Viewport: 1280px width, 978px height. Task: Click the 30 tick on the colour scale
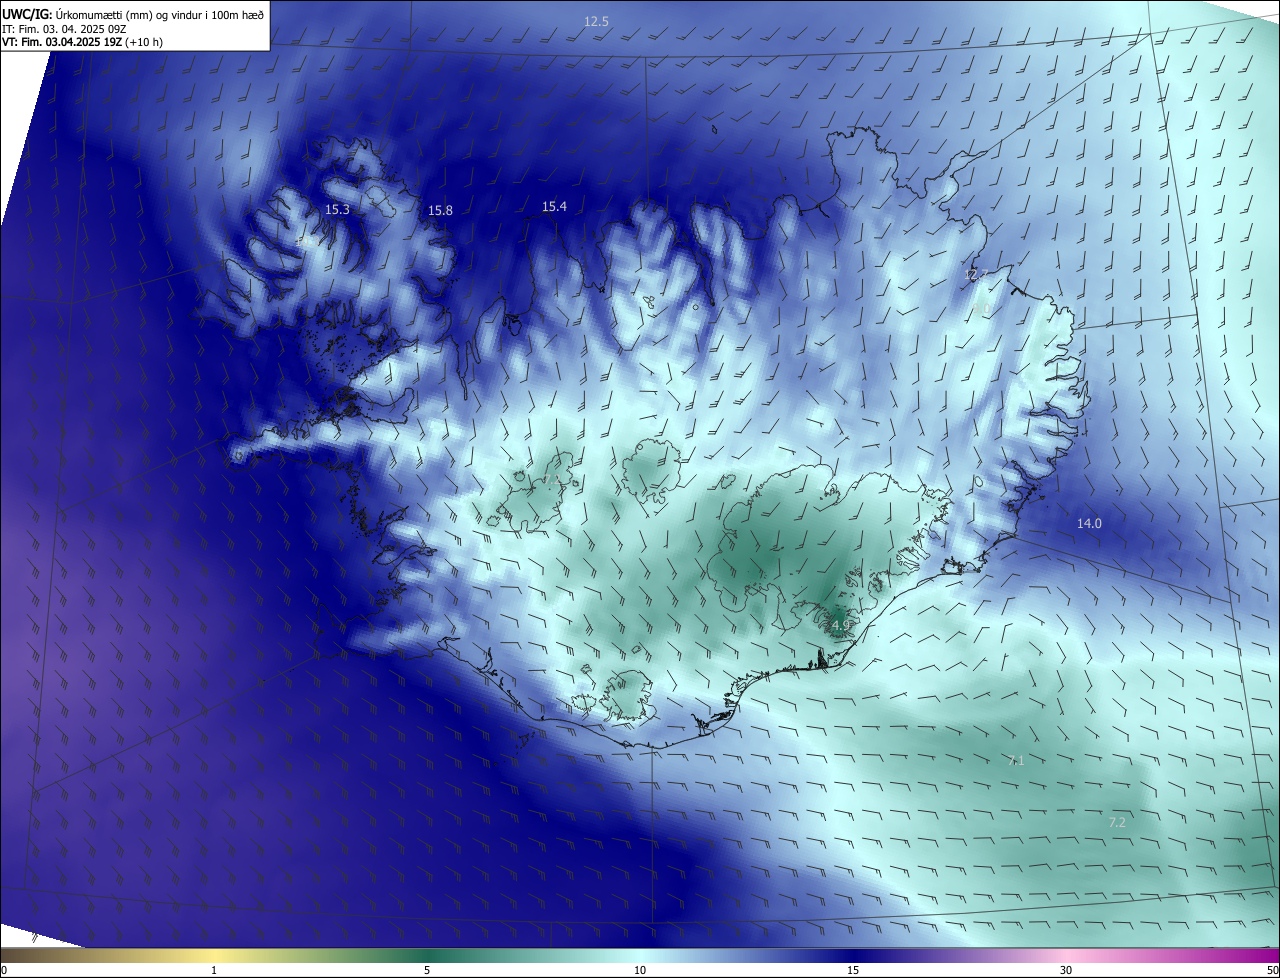click(1066, 970)
